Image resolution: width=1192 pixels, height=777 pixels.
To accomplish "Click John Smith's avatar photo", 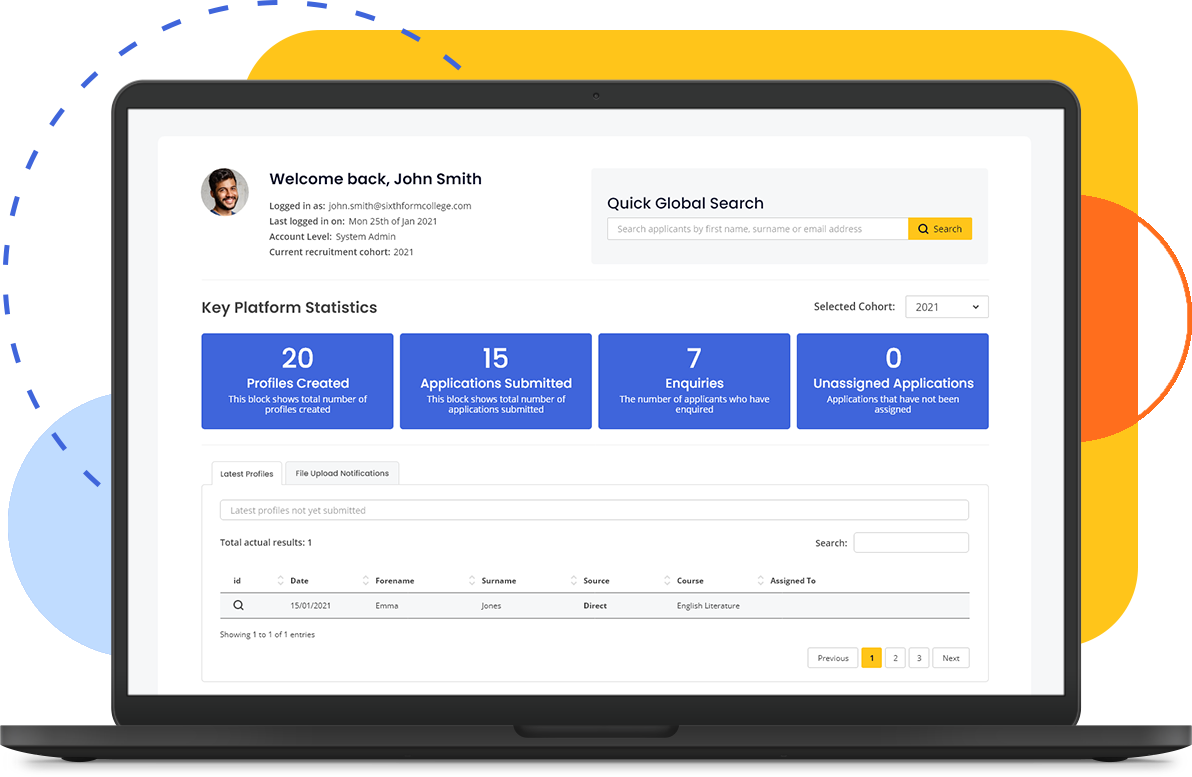I will click(225, 192).
